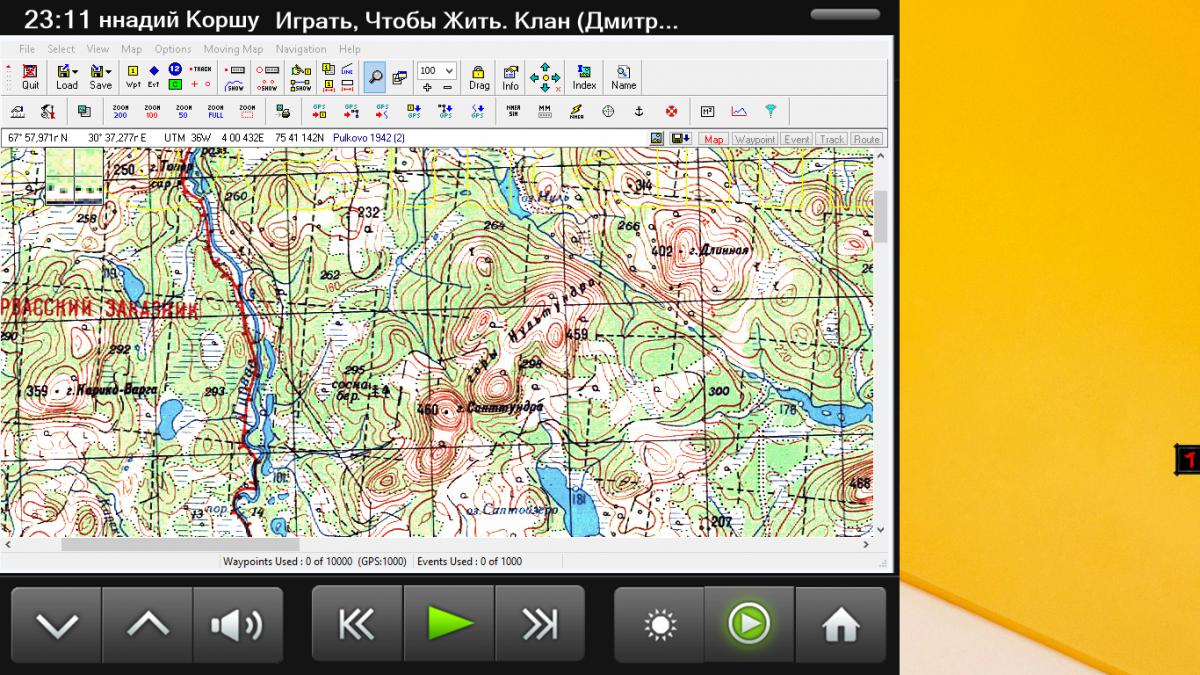Open the Moving Map menu
1200x675 pixels.
(233, 49)
